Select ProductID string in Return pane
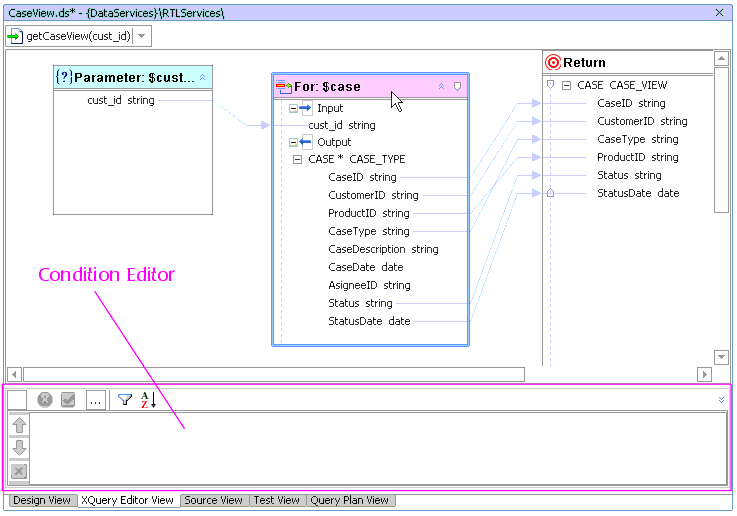Screen dimensions: 737x516 [x=638, y=157]
